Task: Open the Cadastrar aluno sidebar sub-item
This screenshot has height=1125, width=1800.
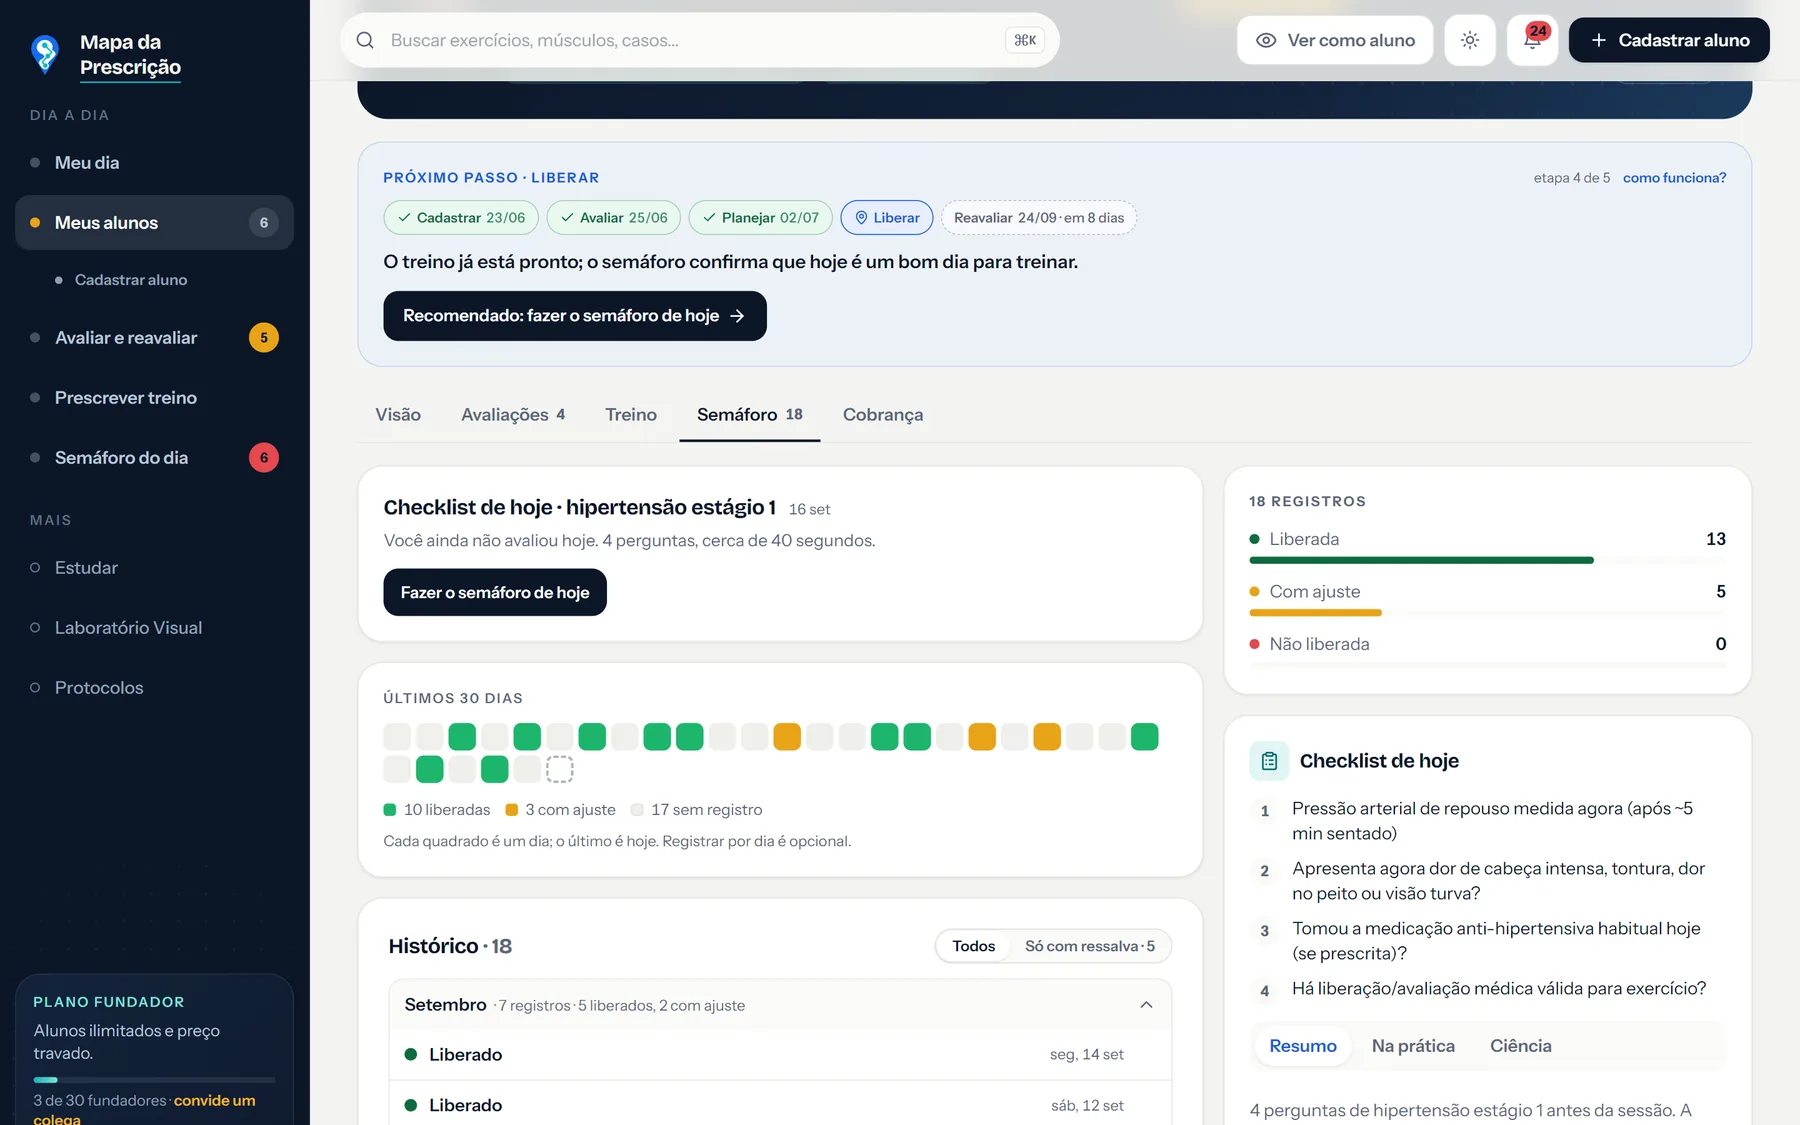Action: (x=131, y=280)
